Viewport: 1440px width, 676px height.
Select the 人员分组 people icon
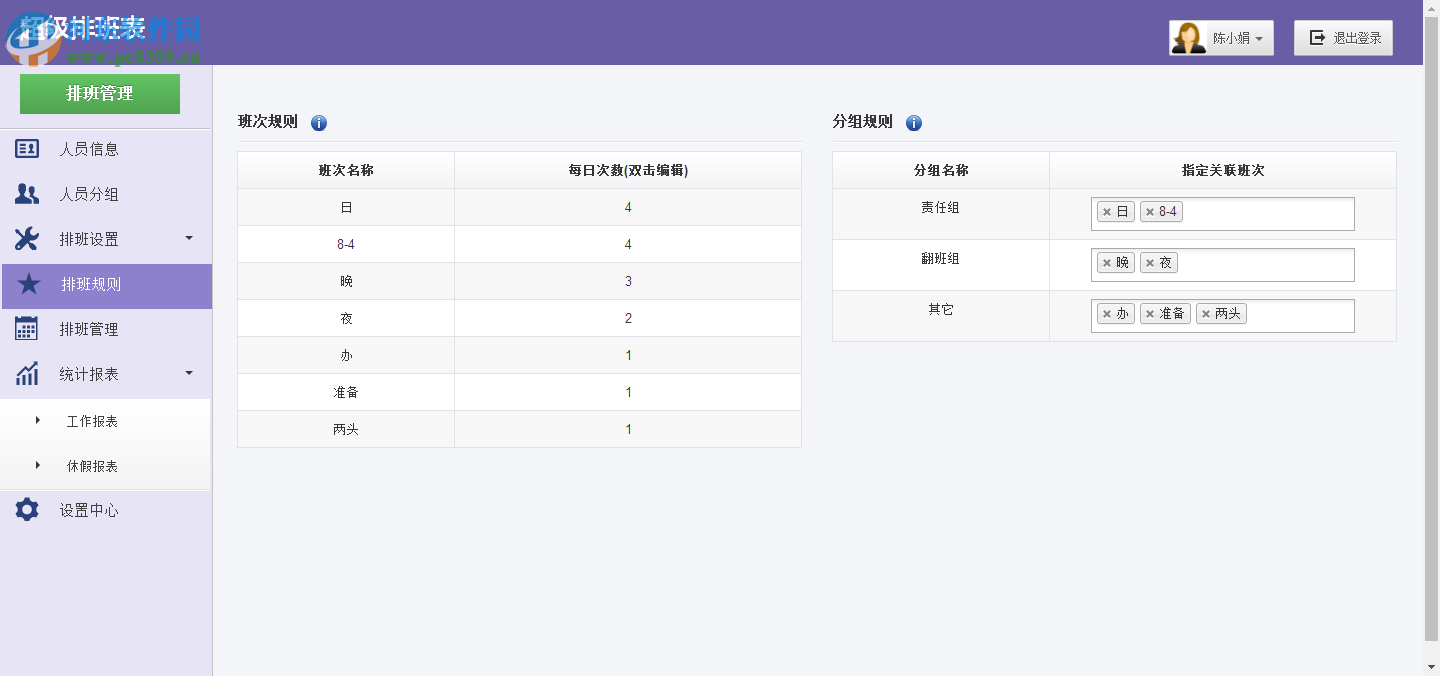(25, 194)
